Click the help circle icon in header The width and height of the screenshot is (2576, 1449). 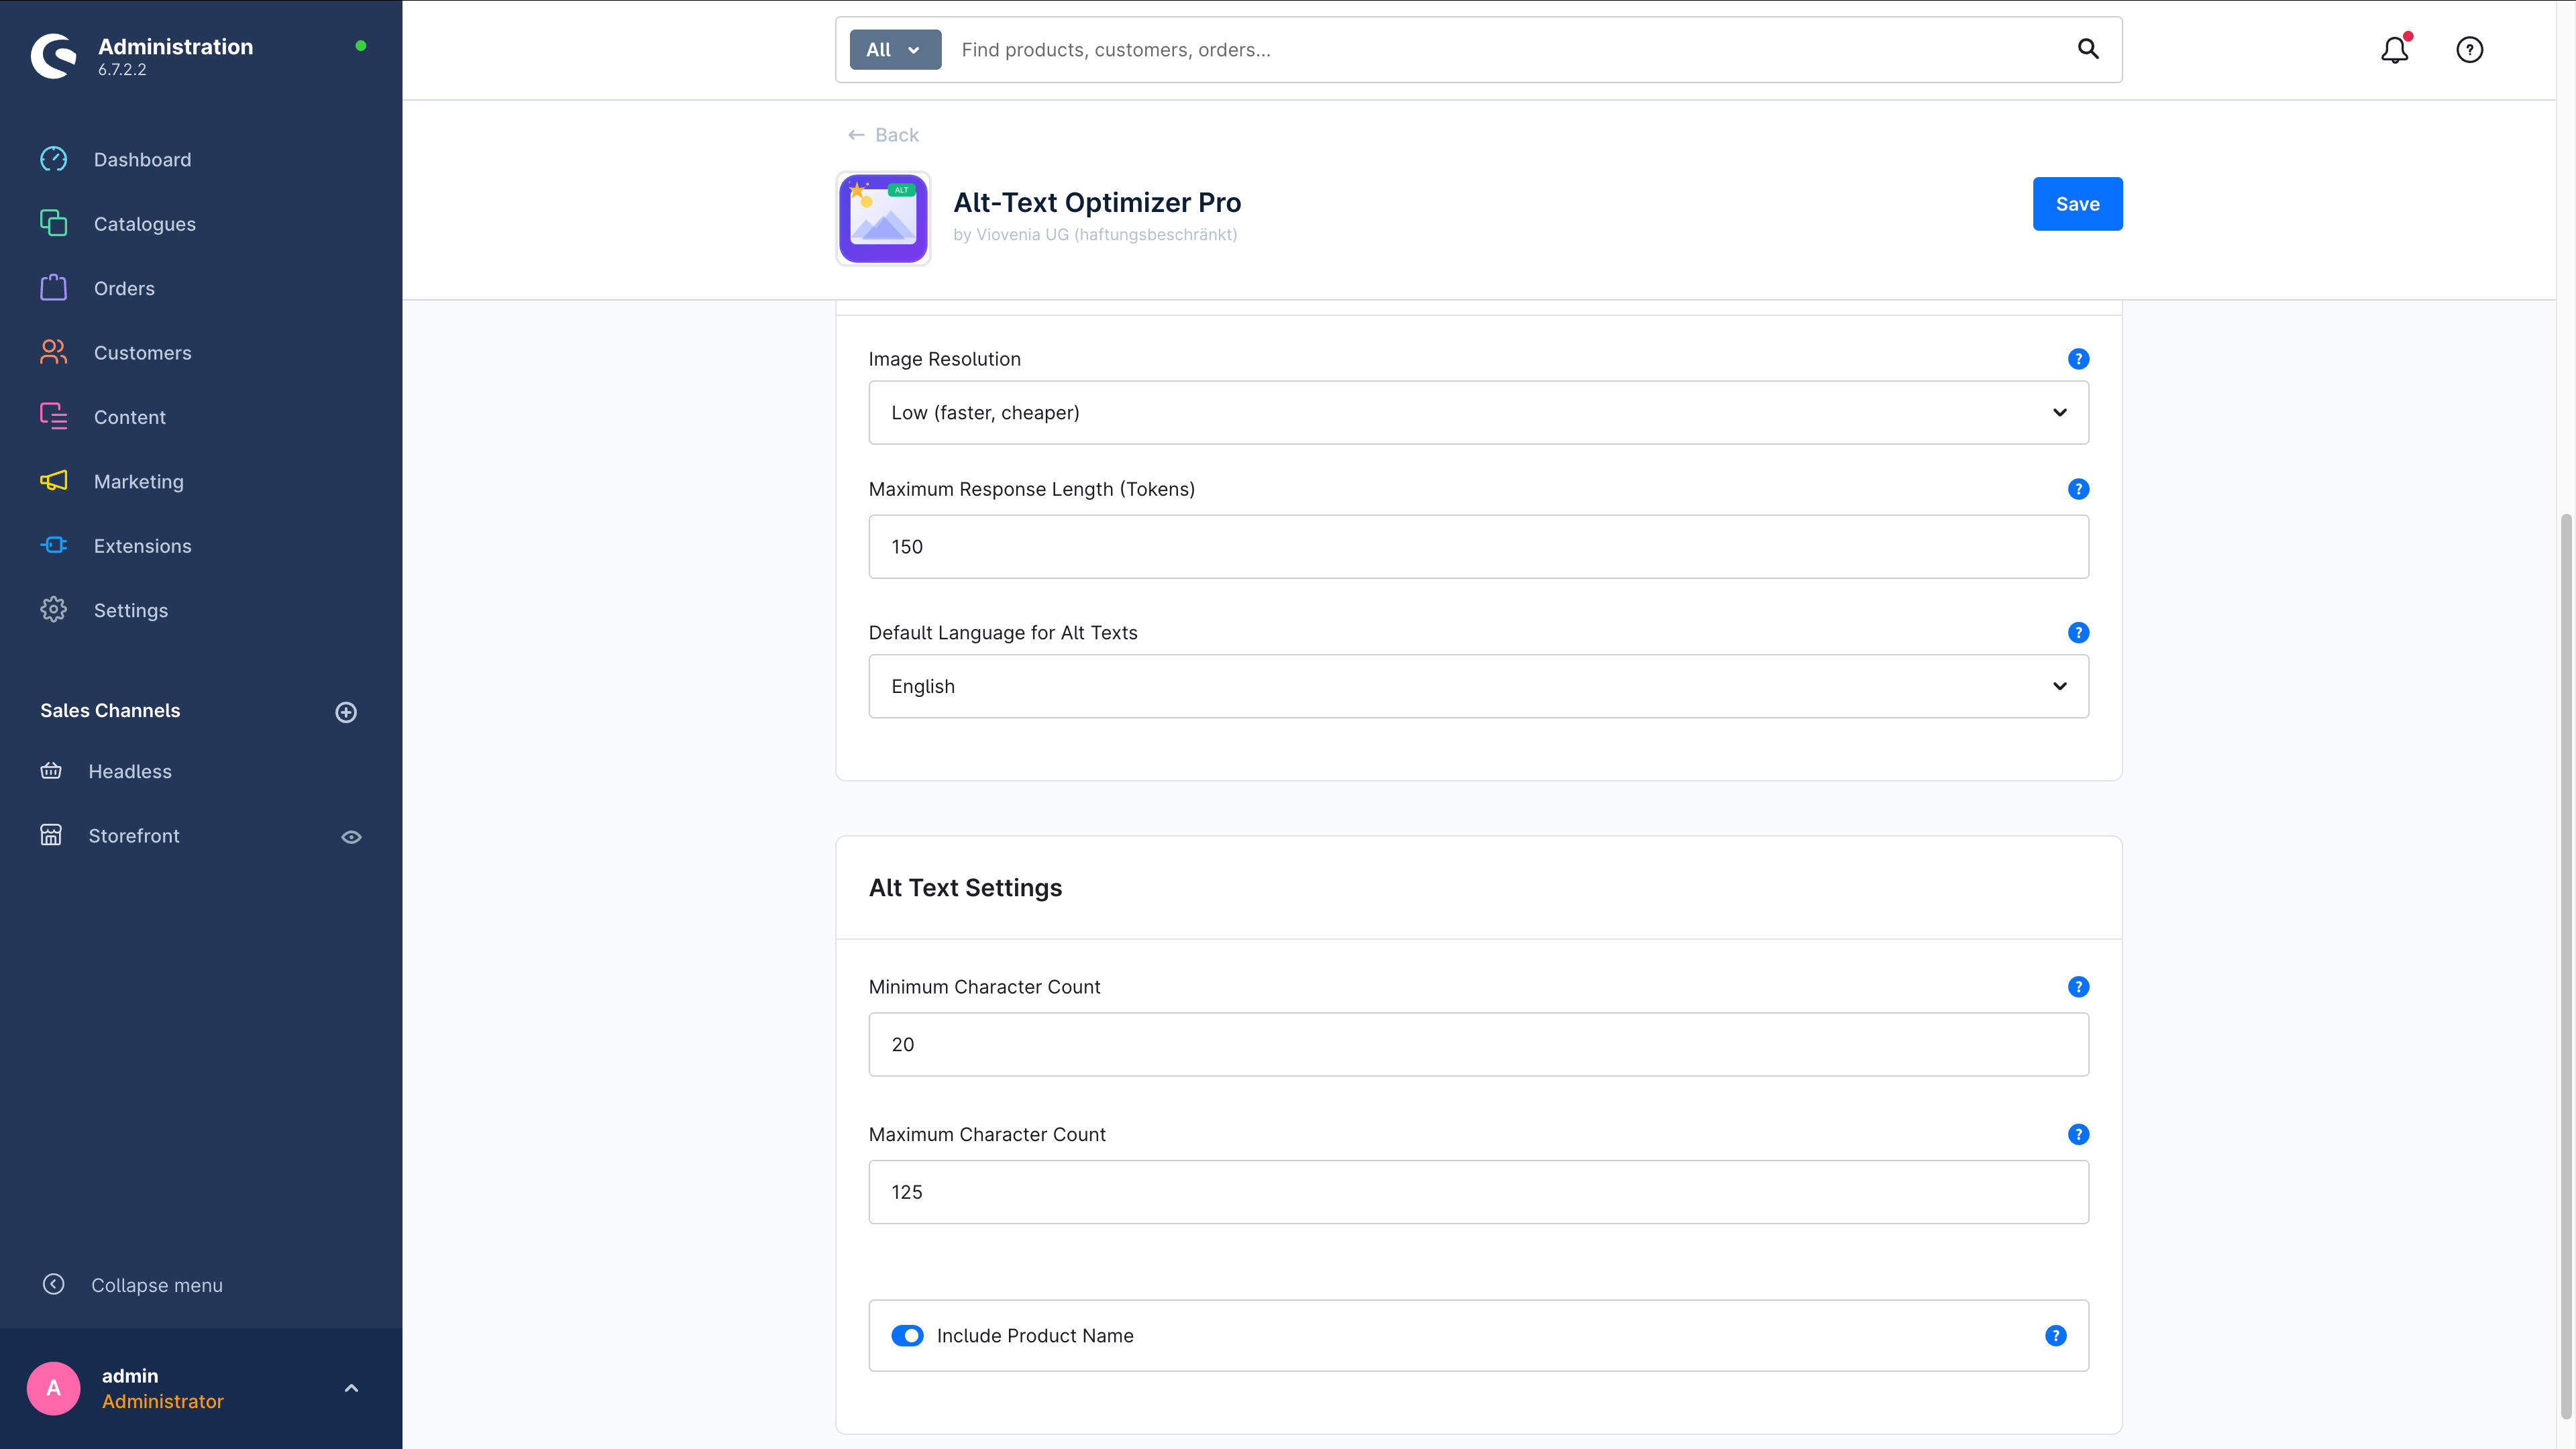(x=2469, y=50)
